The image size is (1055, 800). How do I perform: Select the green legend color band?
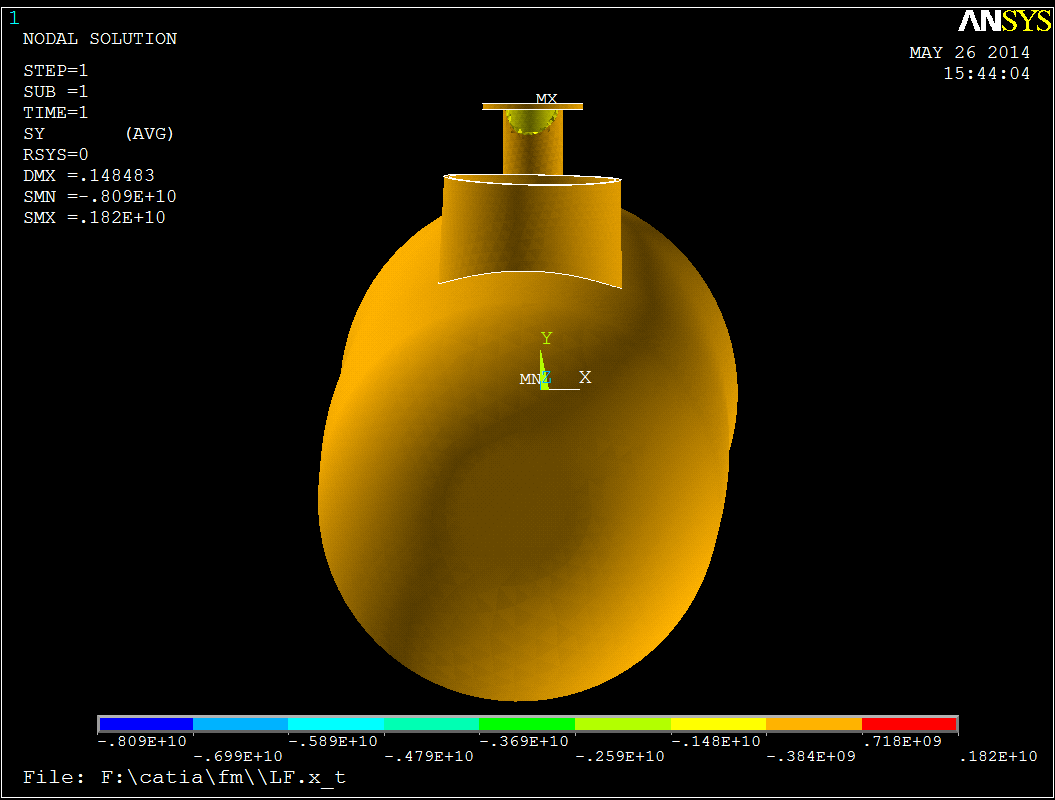(527, 724)
